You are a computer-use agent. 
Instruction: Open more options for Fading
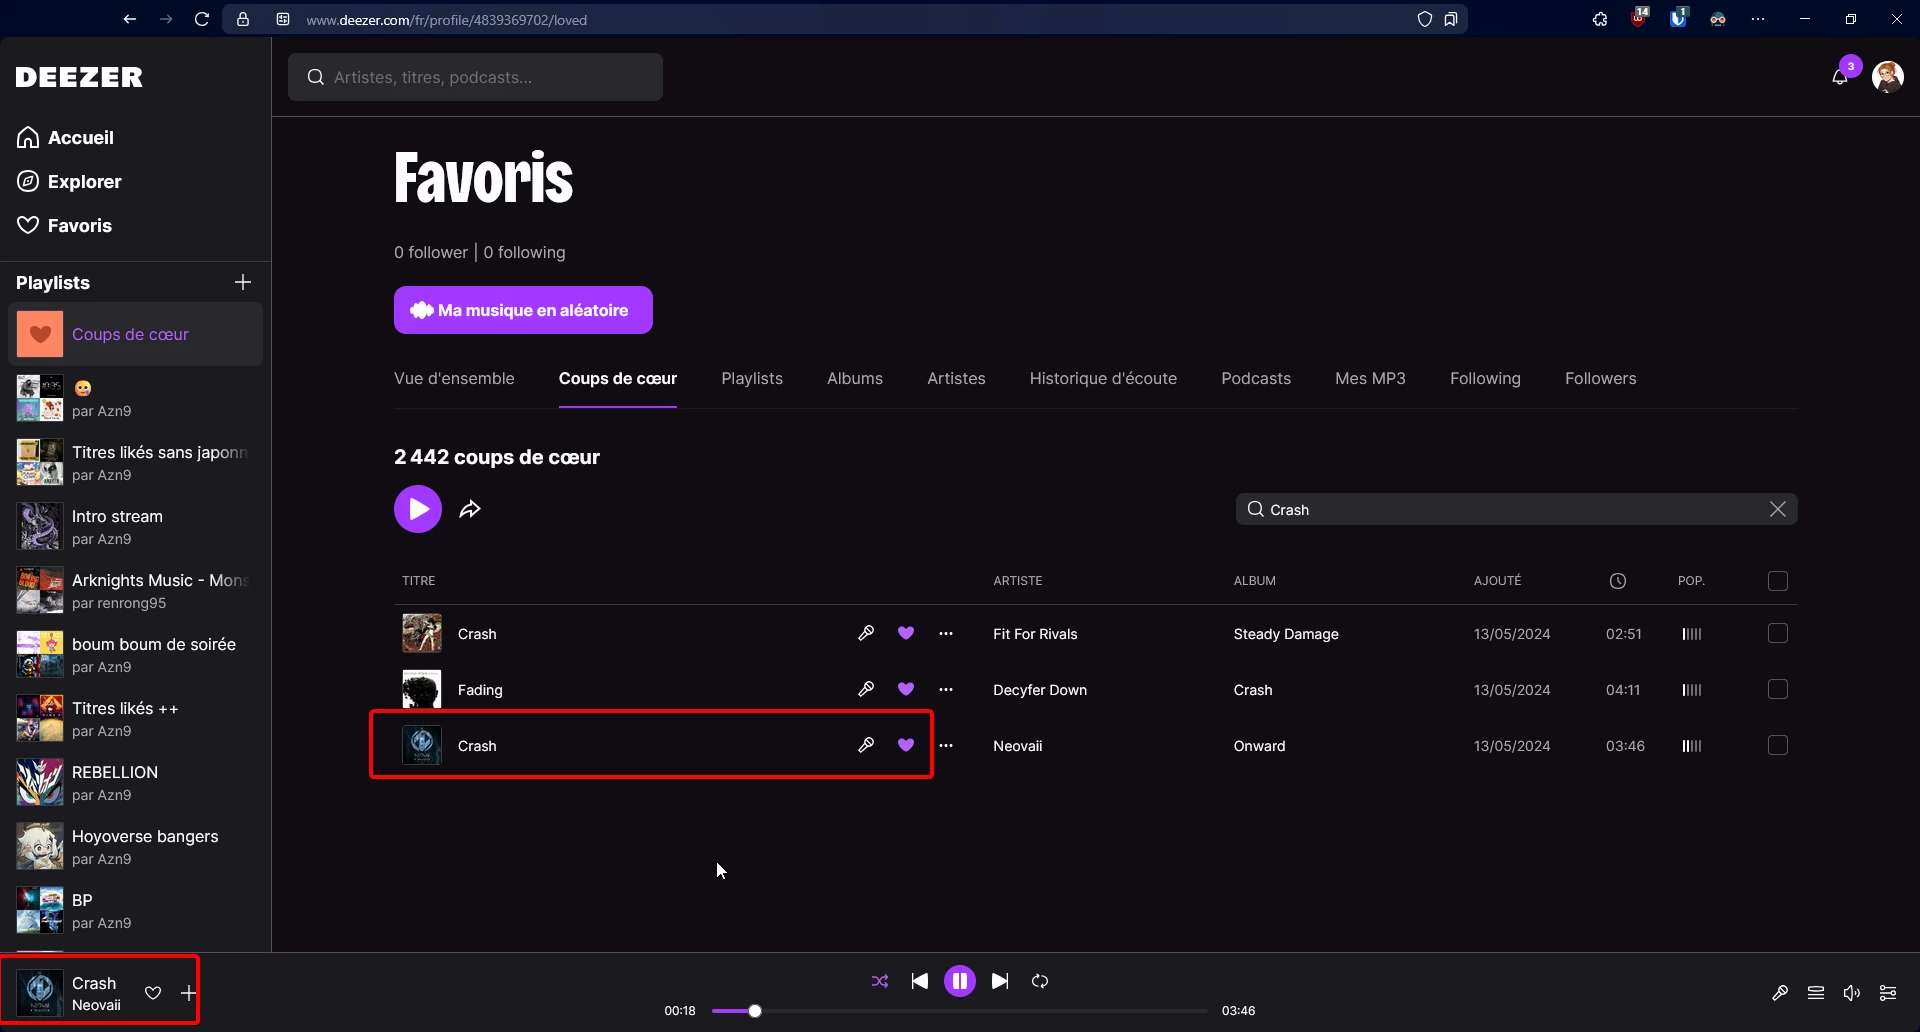click(x=946, y=690)
